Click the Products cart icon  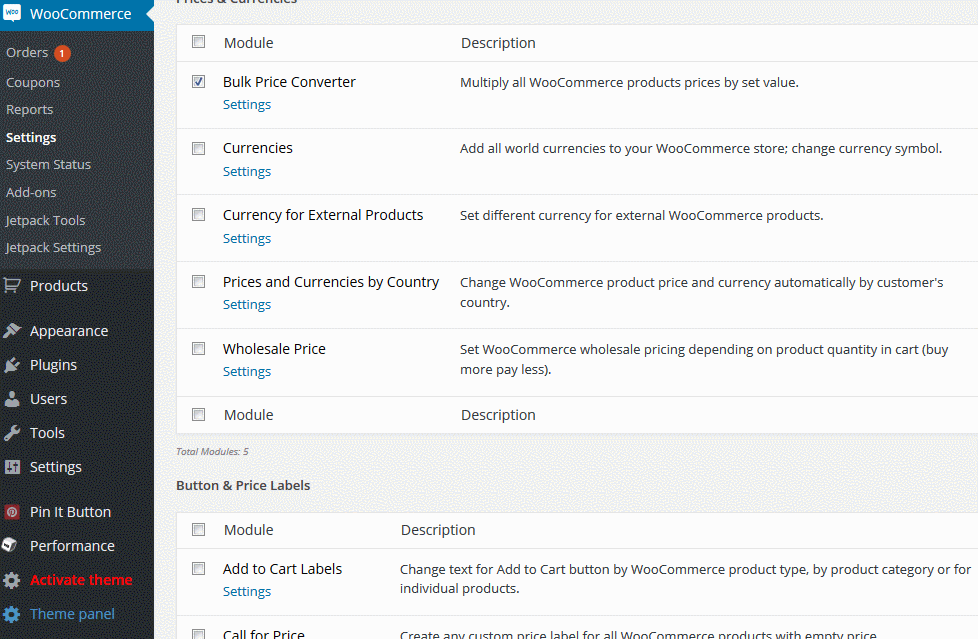[x=12, y=286]
